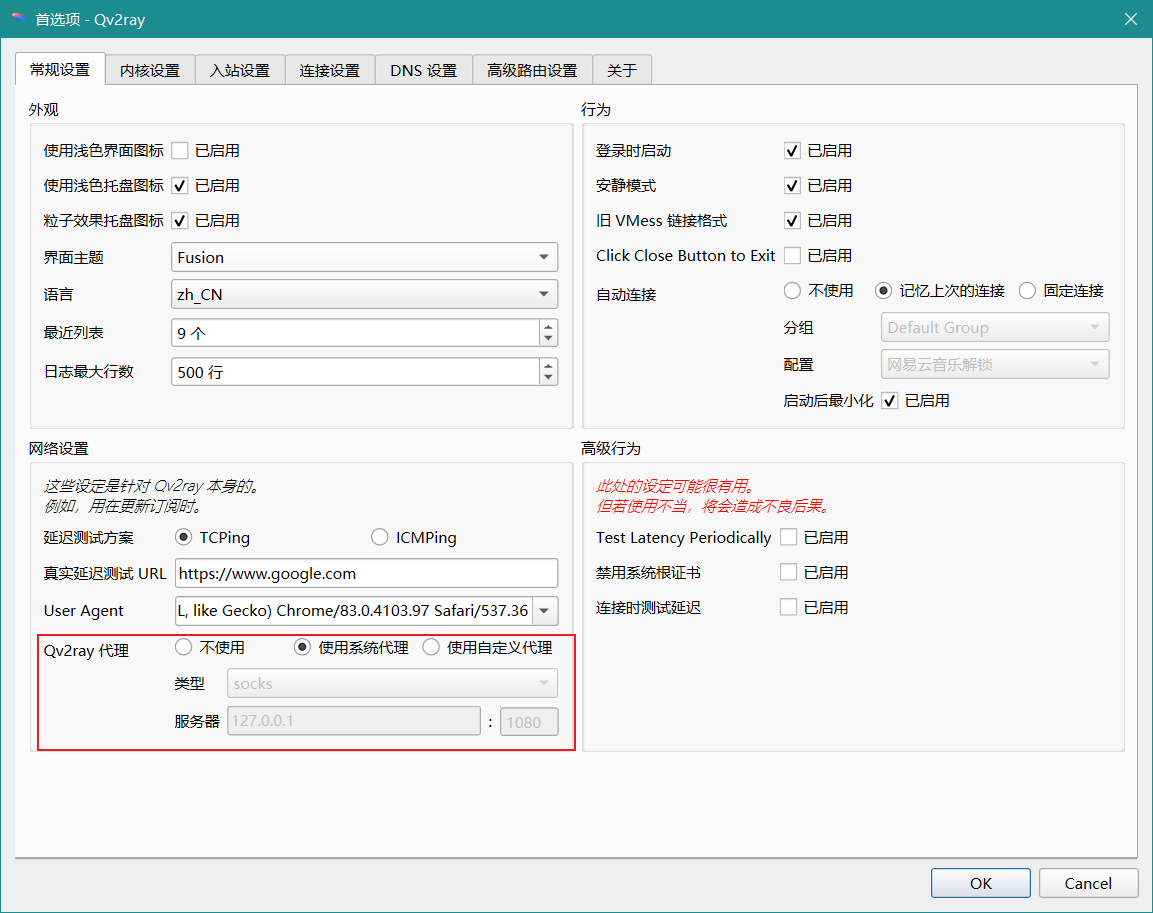Toggle 启动后最小化 checkbox

[890, 401]
